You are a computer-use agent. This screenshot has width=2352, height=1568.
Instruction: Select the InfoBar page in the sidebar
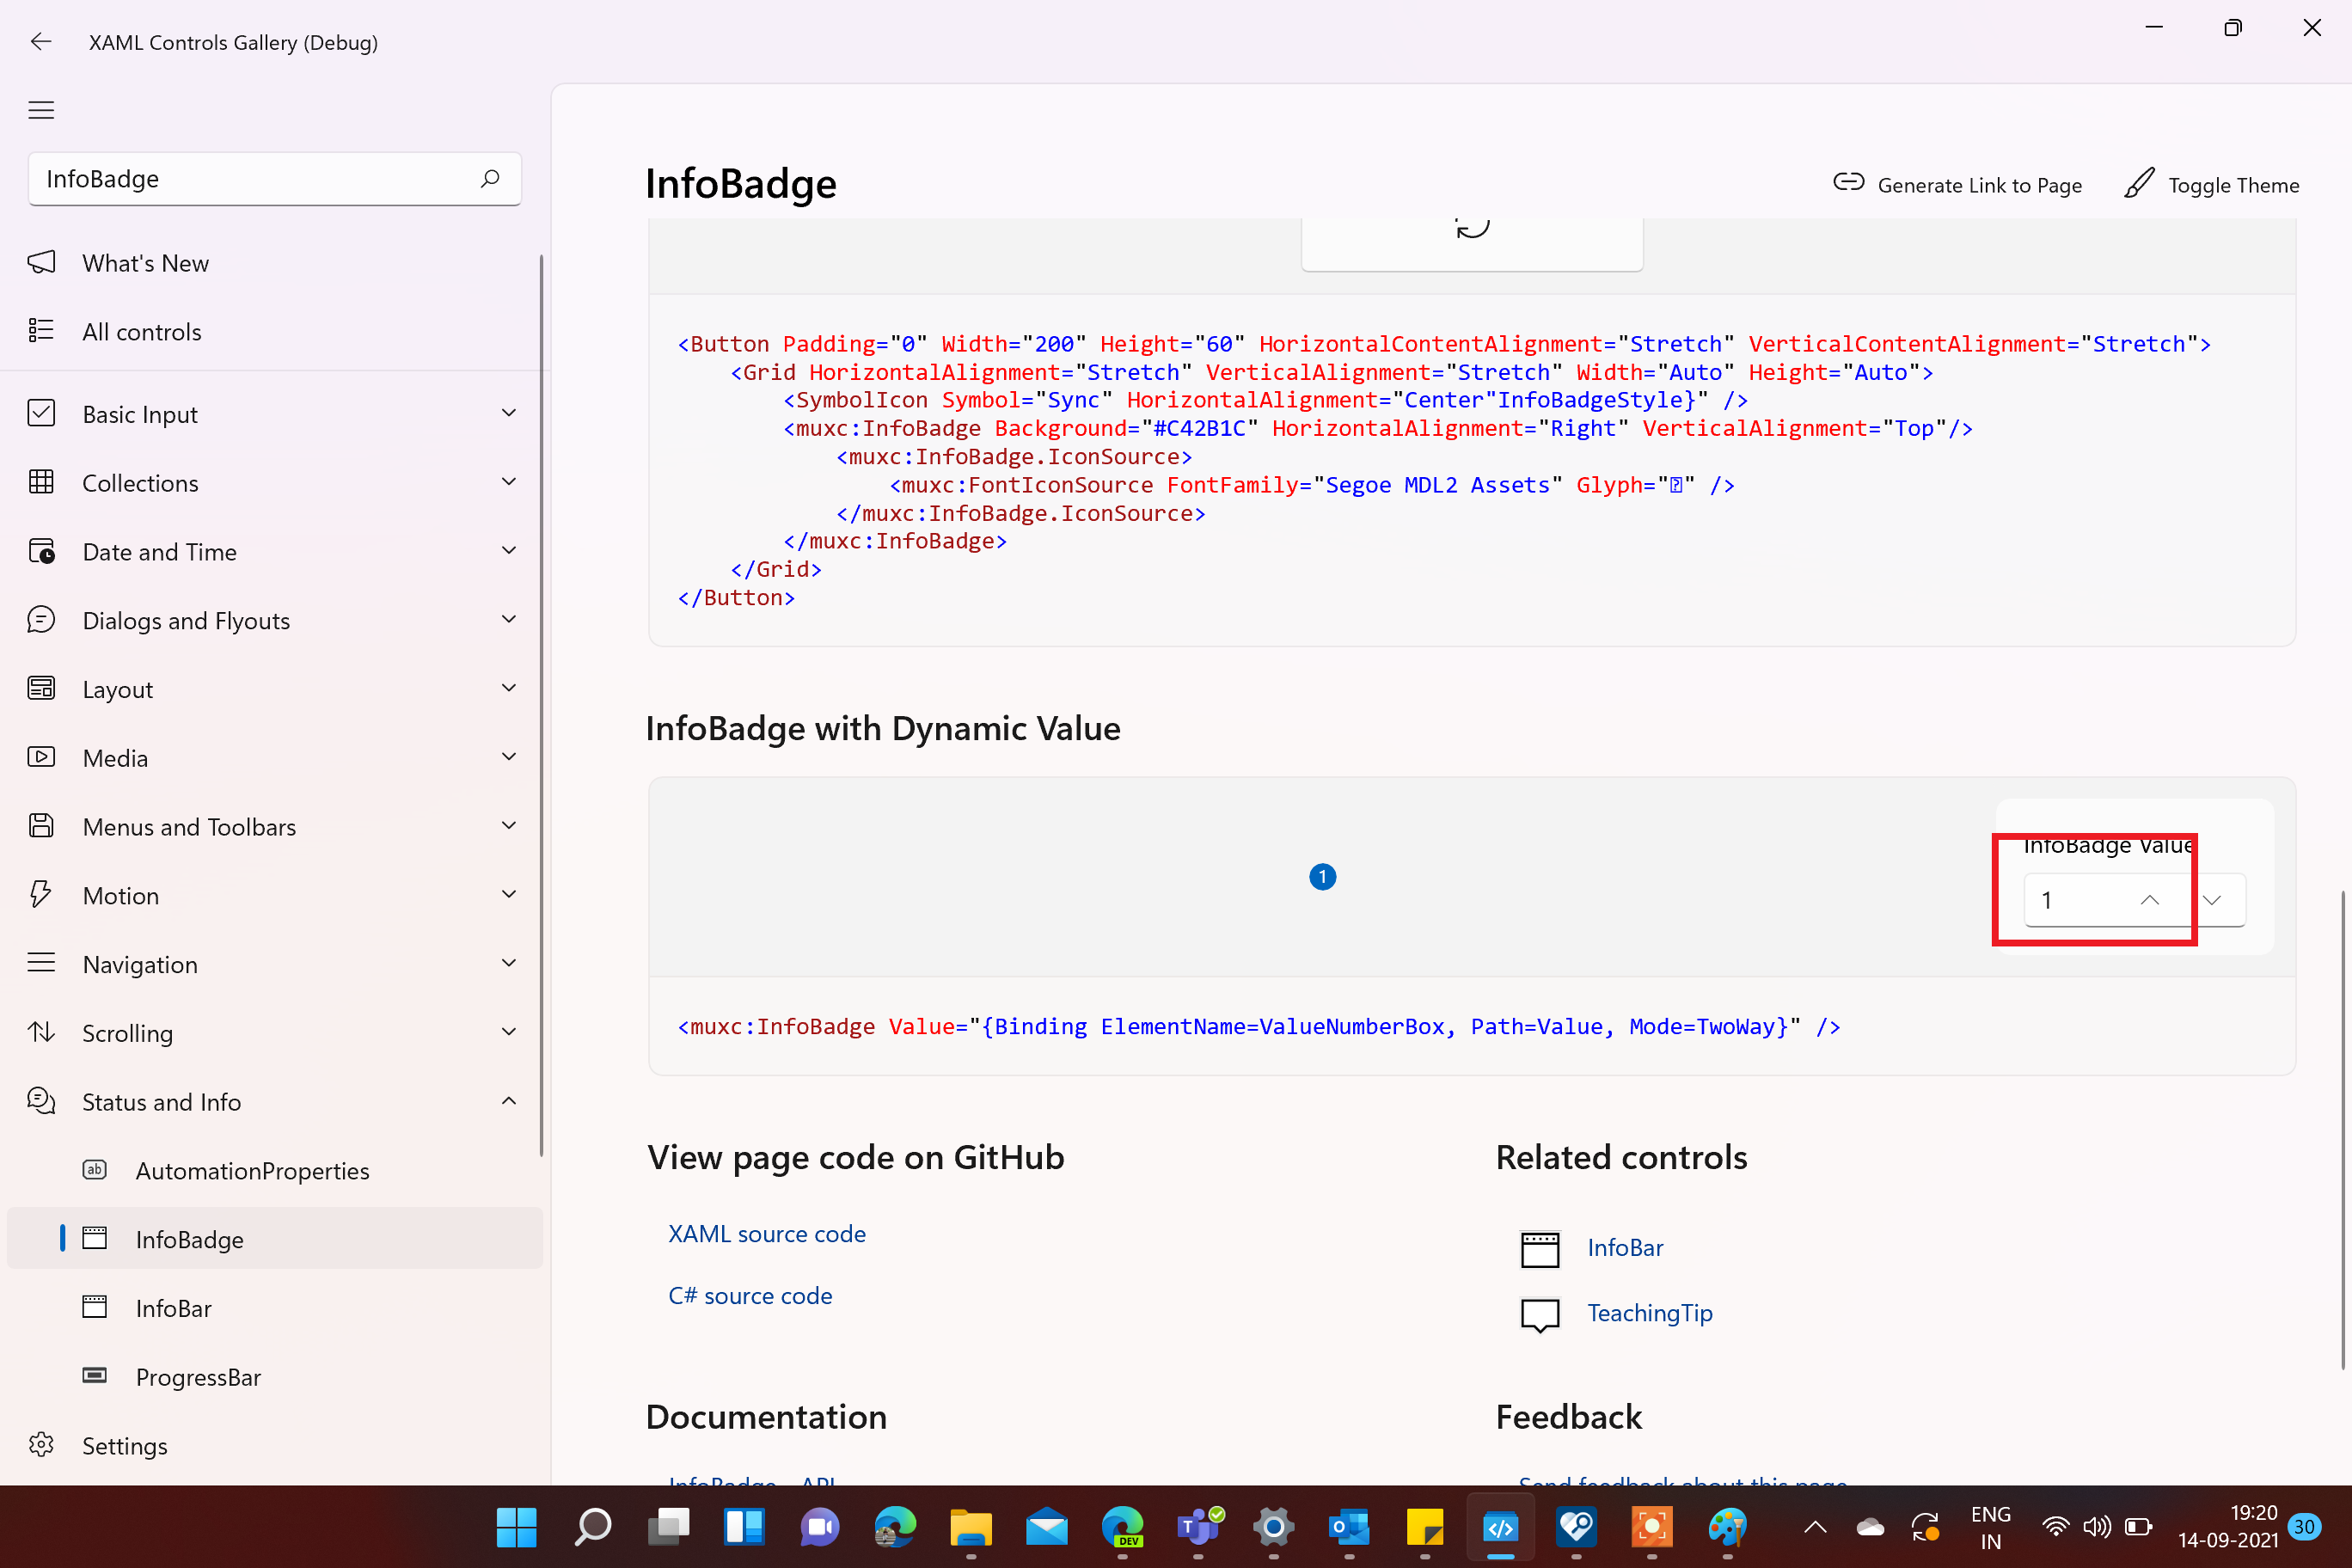[x=173, y=1308]
